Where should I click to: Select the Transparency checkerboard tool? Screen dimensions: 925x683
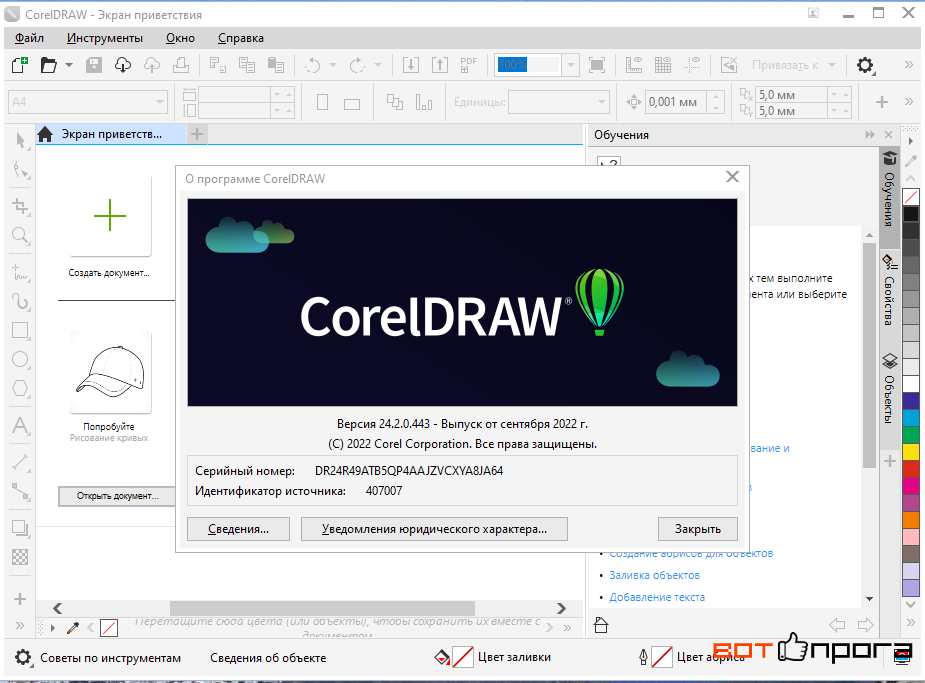[21, 557]
